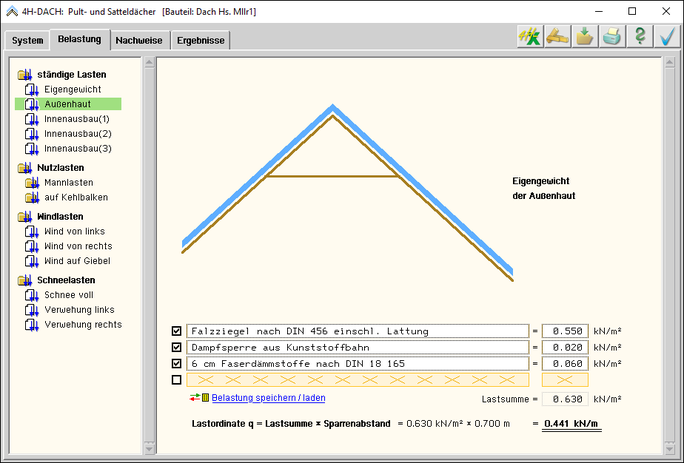Screen dimensions: 684x463
Task: Click the wooden beams toolbar icon
Action: [556, 37]
